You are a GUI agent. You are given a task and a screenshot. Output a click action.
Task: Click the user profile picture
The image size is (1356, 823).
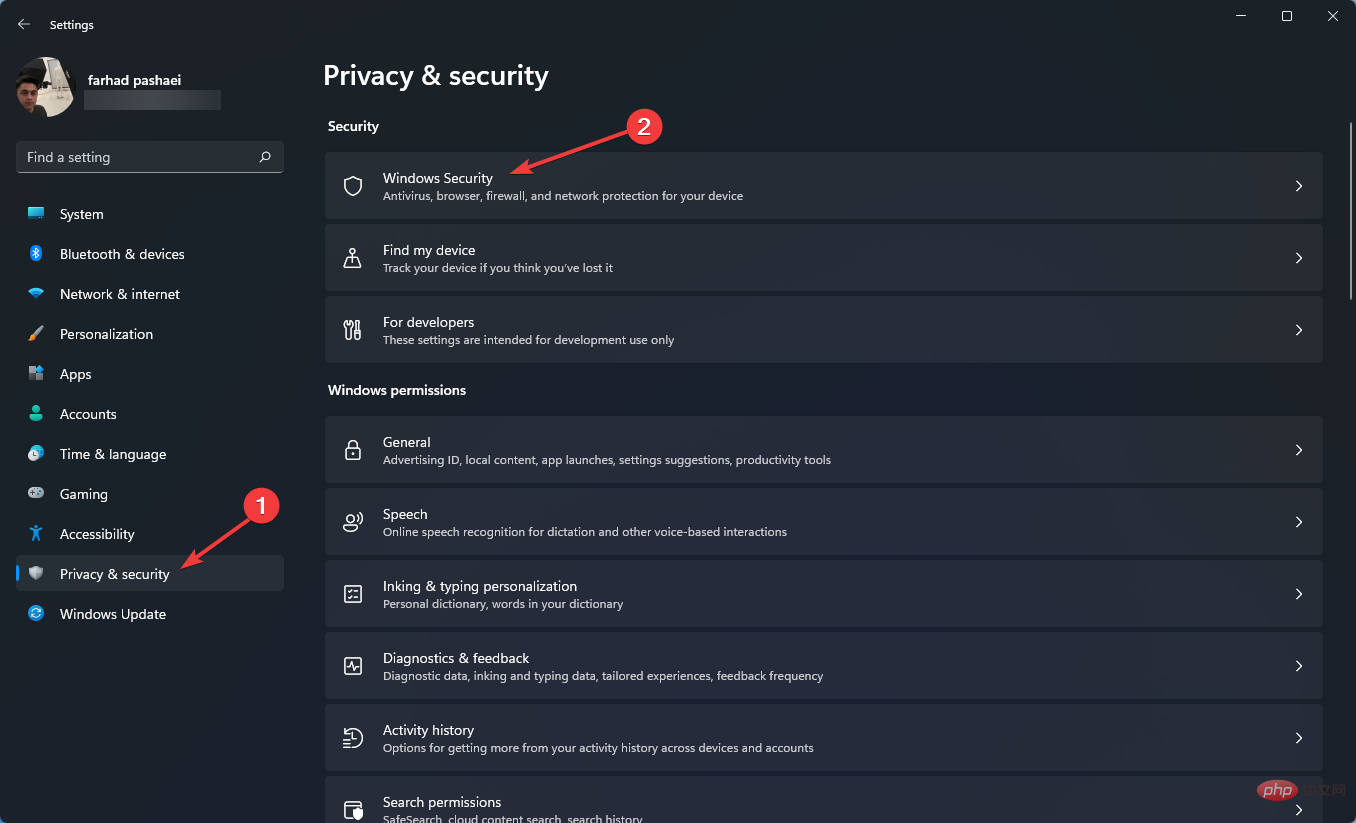tap(46, 87)
